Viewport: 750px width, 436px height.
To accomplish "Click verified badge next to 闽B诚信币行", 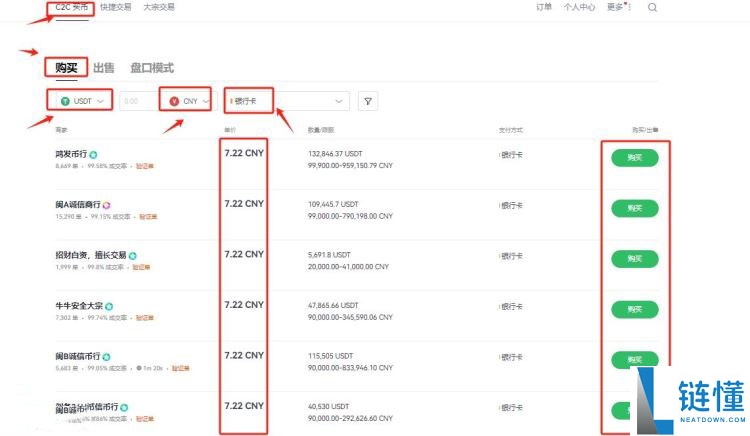I will pyautogui.click(x=106, y=357).
